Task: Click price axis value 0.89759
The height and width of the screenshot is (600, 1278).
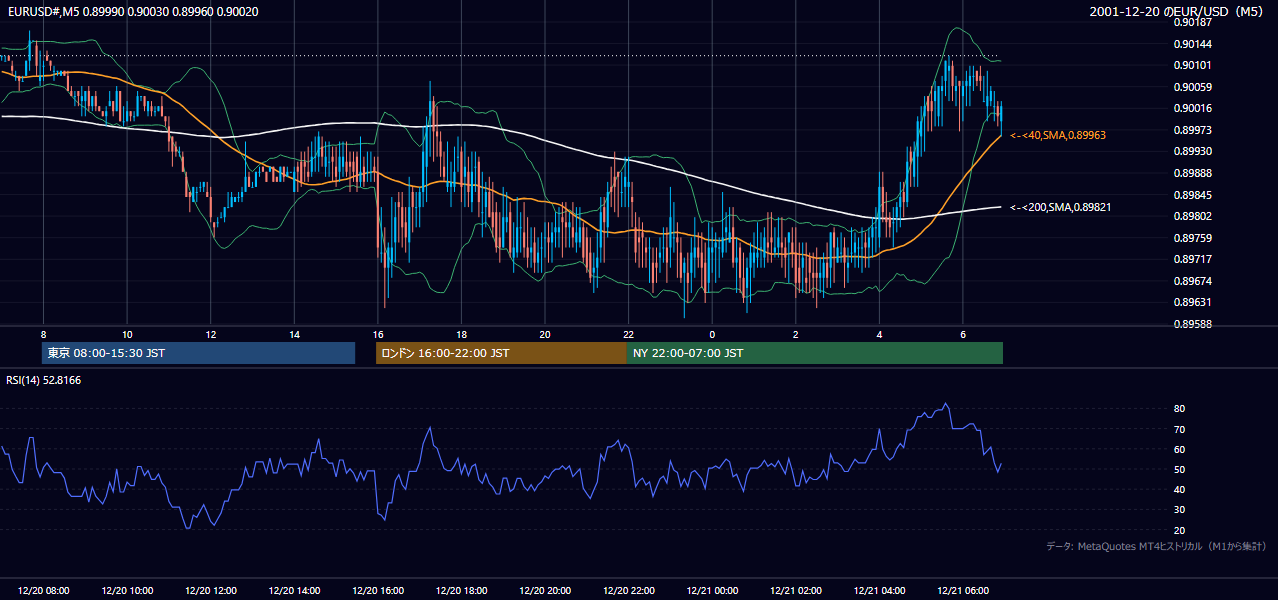Action: tap(1192, 238)
